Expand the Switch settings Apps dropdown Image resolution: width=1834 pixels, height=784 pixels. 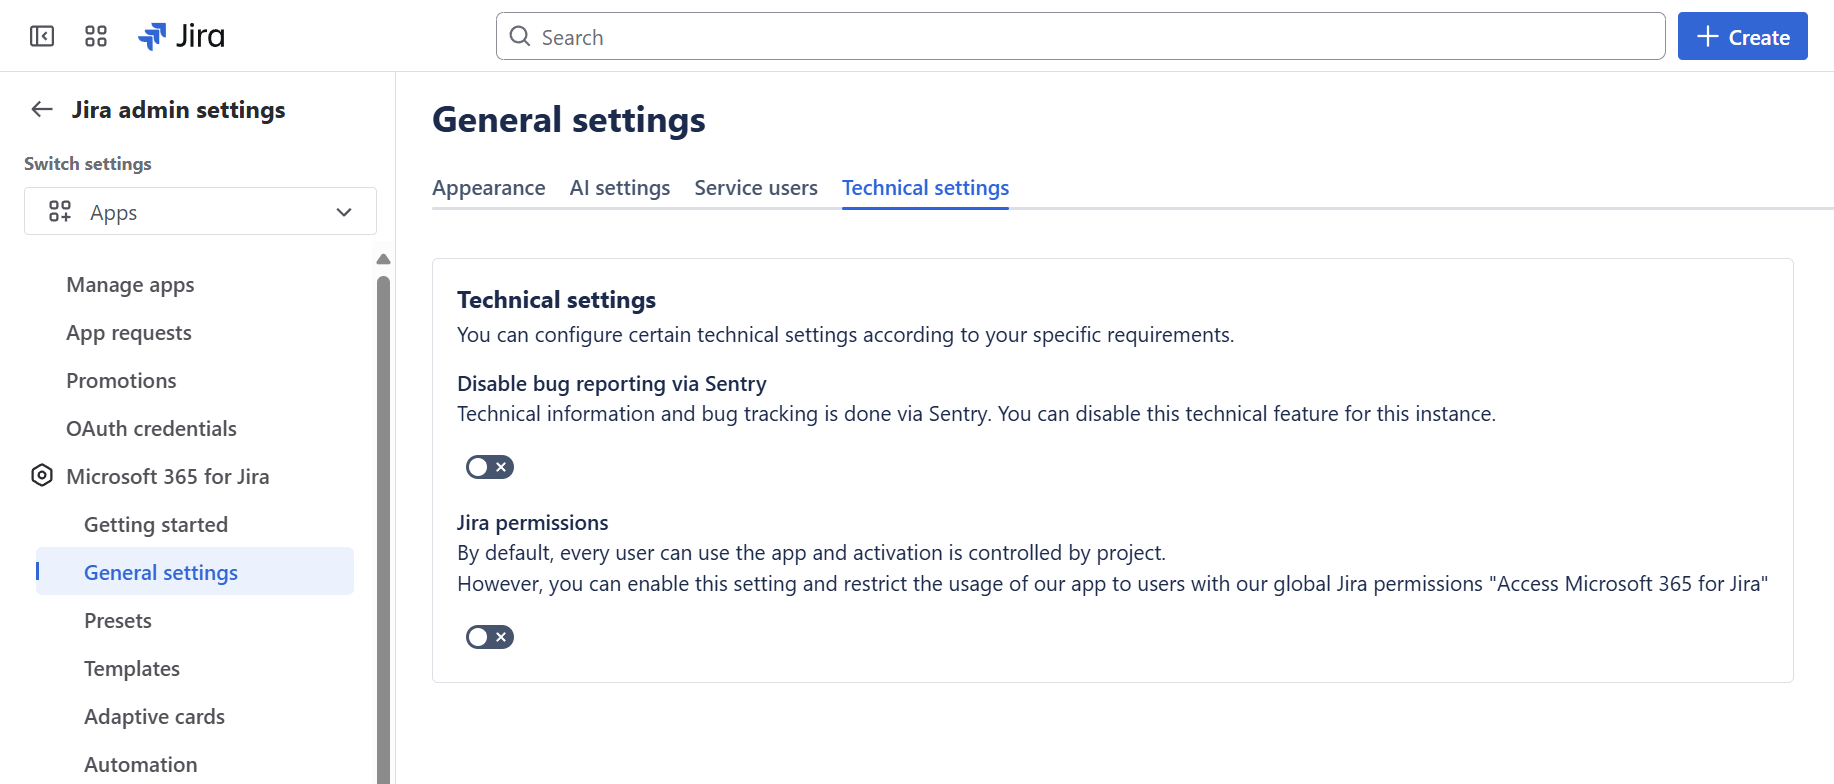tap(200, 212)
